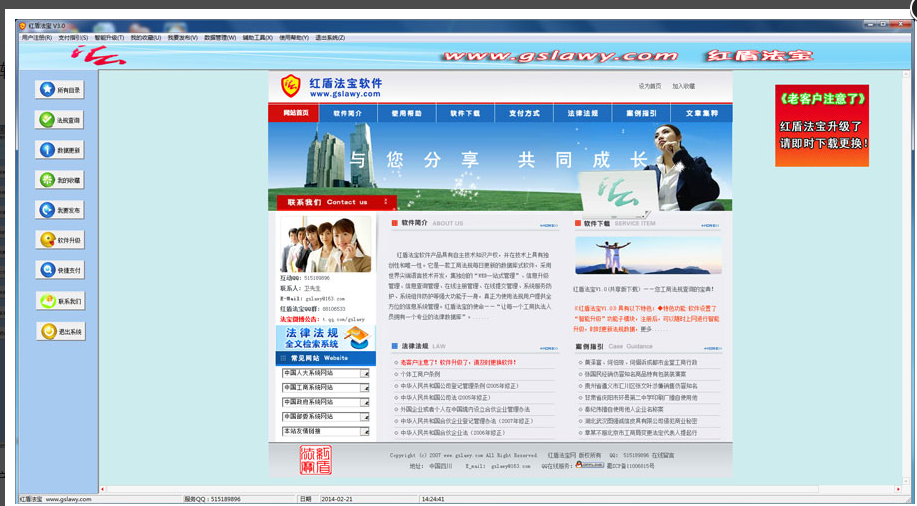Expand the 中国工商系统网站 dropdown
This screenshot has width=917, height=506.
[x=365, y=388]
